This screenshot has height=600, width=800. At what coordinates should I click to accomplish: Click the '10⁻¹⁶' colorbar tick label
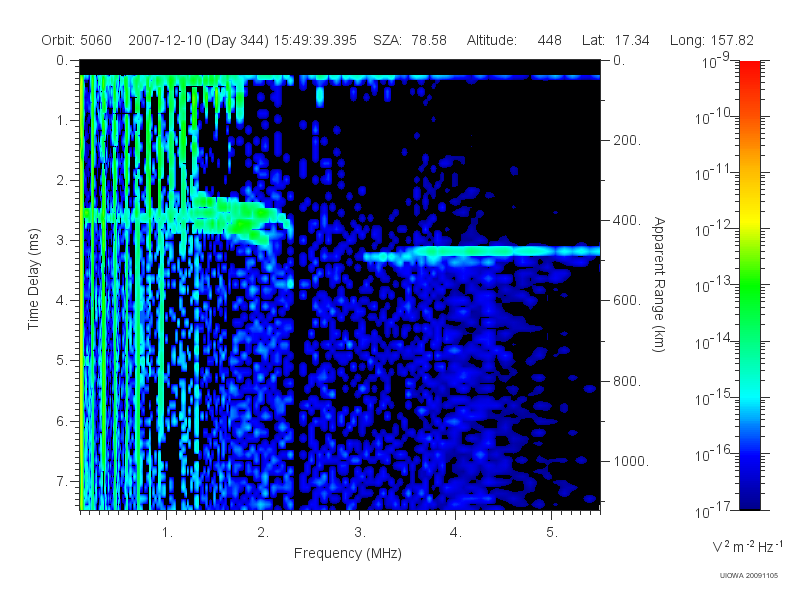click(x=715, y=454)
